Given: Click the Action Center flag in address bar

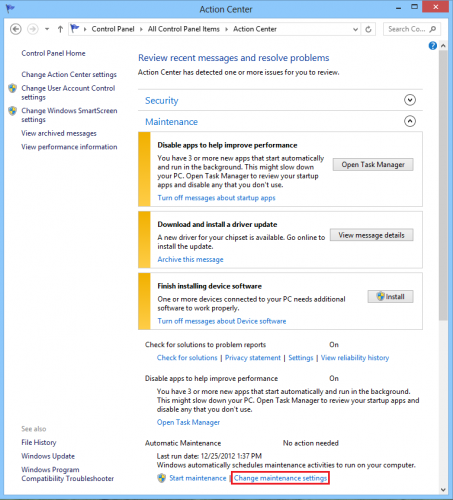Looking at the screenshot, I should pyautogui.click(x=75, y=29).
